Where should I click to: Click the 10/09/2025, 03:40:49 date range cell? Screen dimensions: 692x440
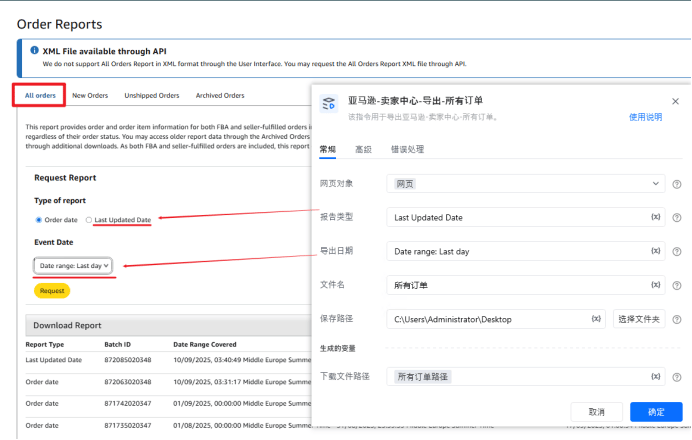pos(242,360)
